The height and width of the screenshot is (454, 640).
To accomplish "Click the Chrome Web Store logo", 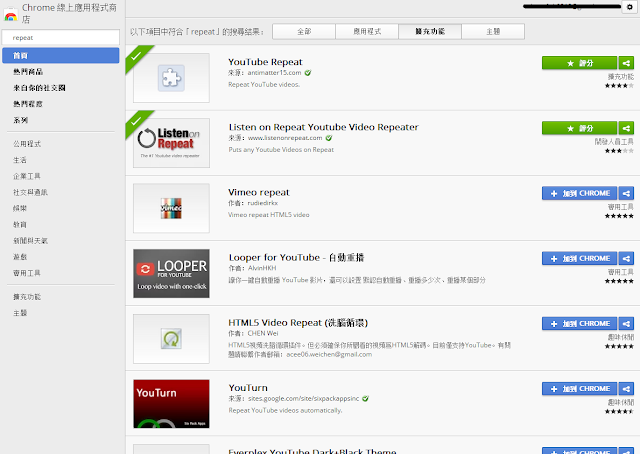I will pos(11,16).
